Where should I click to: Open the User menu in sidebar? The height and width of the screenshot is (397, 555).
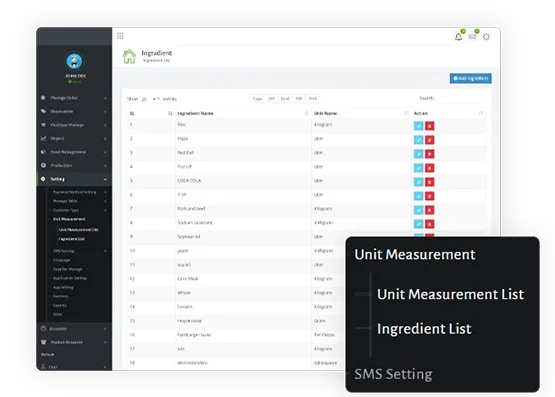click(74, 367)
